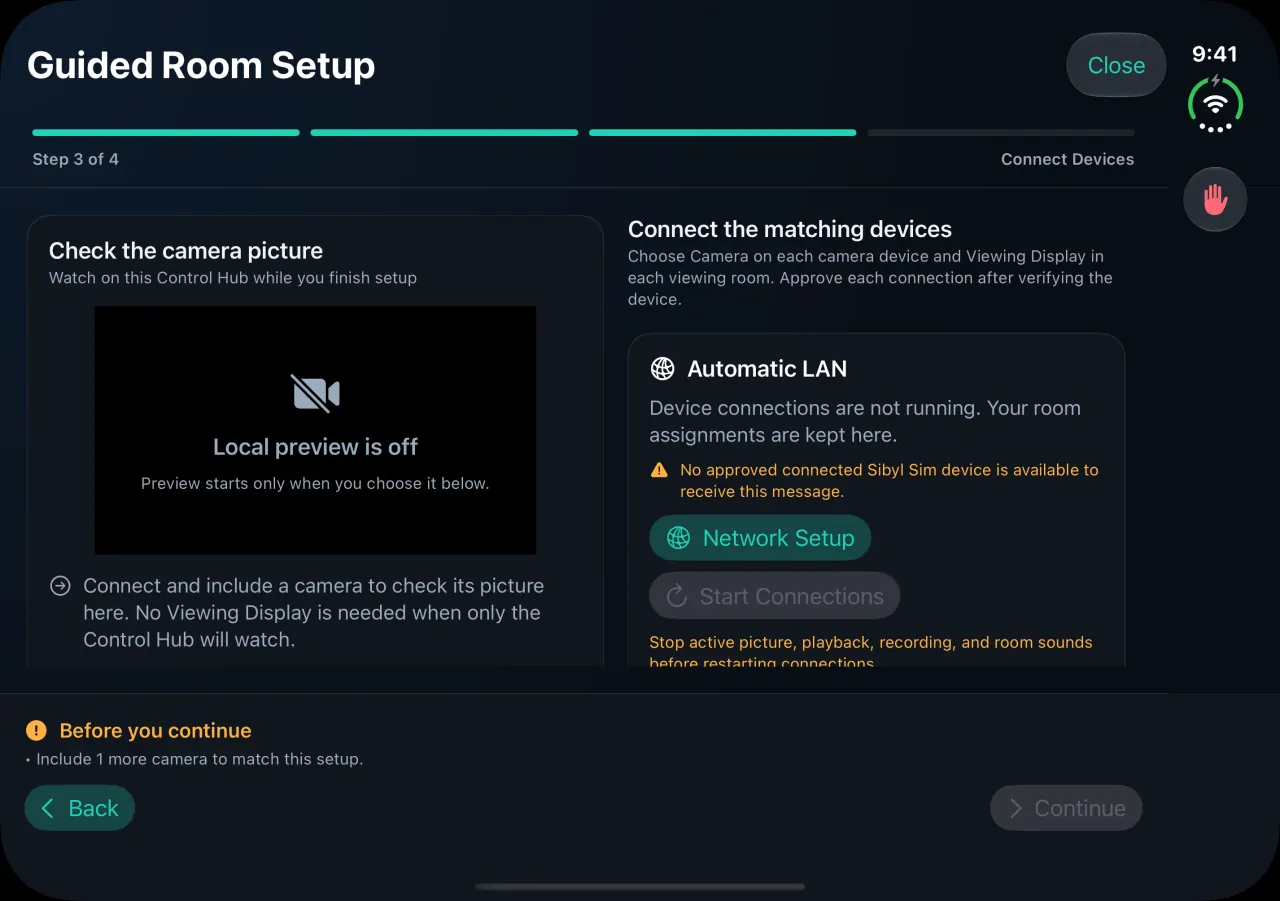Click the 'Guided Room Setup' title
1280x901 pixels.
(201, 65)
